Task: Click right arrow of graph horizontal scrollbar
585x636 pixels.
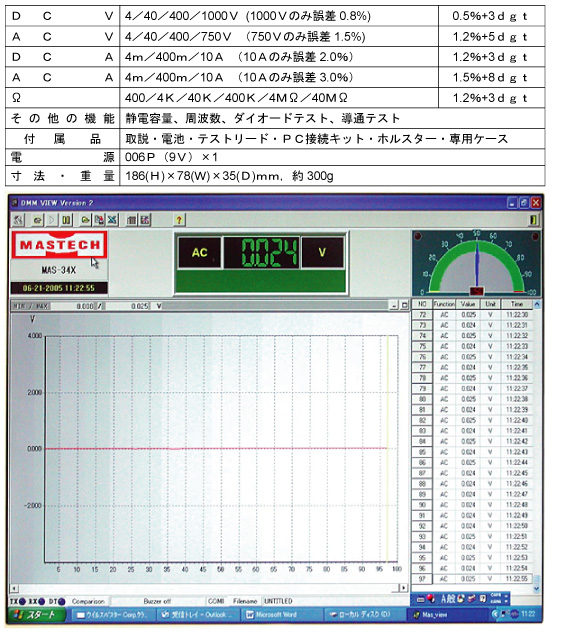Action: click(x=403, y=588)
